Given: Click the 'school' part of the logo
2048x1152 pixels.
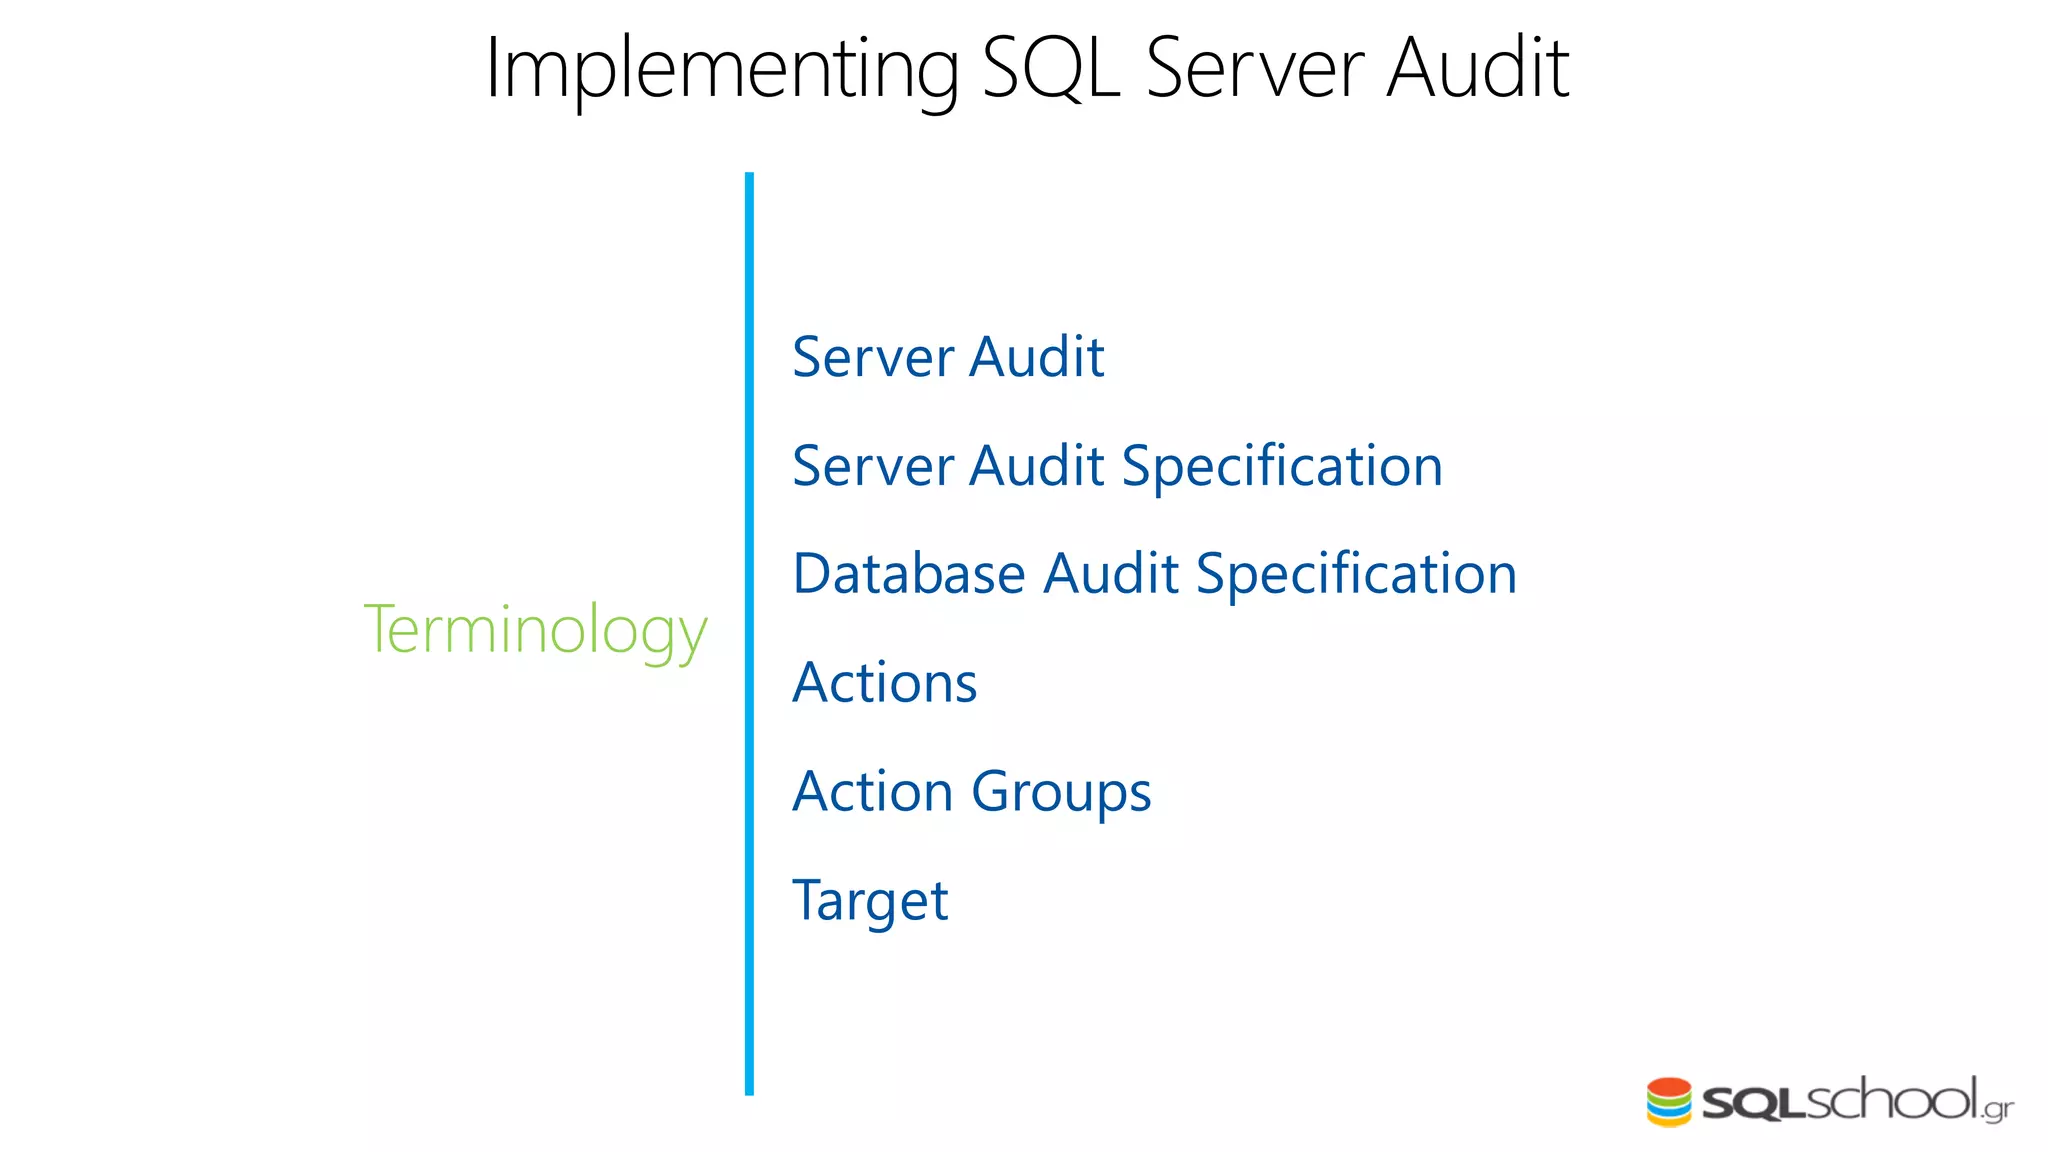Looking at the screenshot, I should click(x=1892, y=1100).
